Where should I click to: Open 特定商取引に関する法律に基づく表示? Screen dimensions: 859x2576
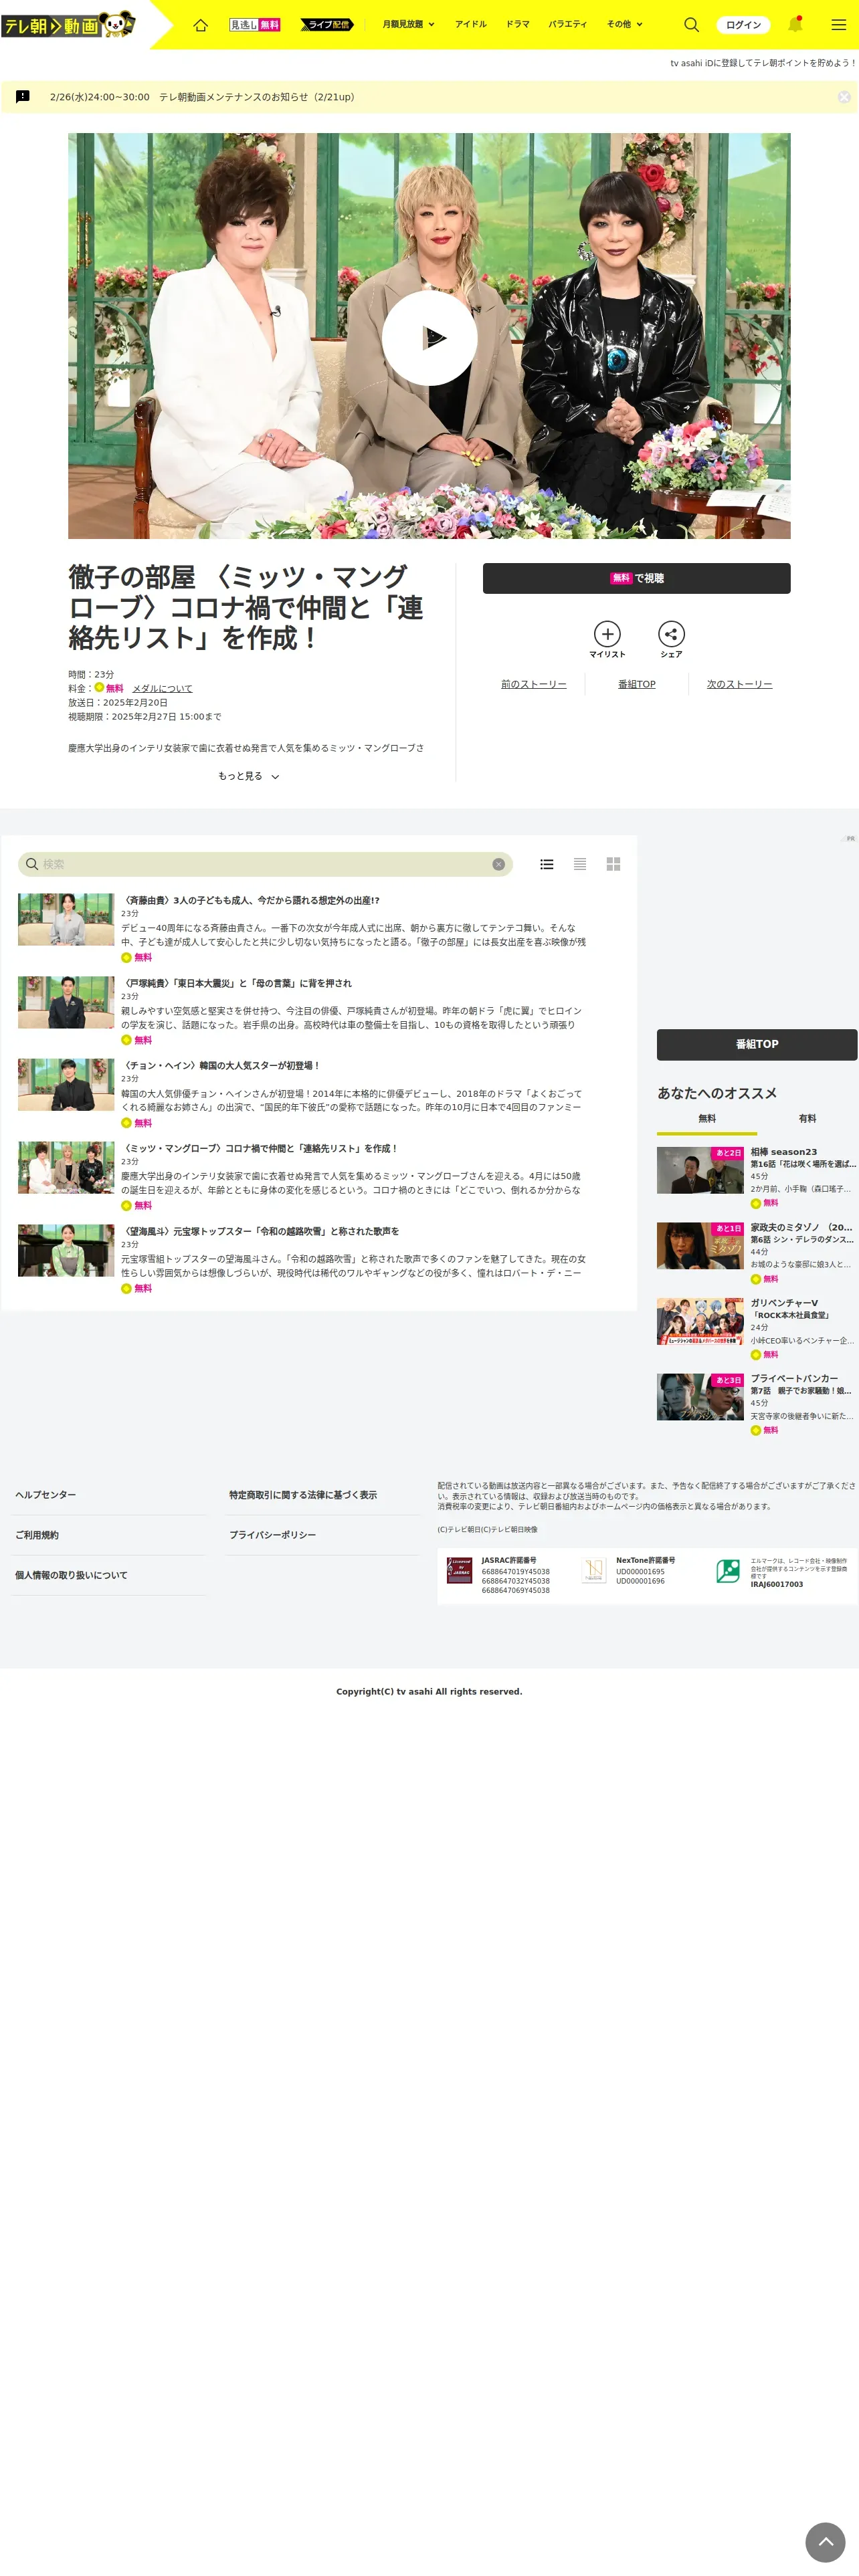point(303,1494)
